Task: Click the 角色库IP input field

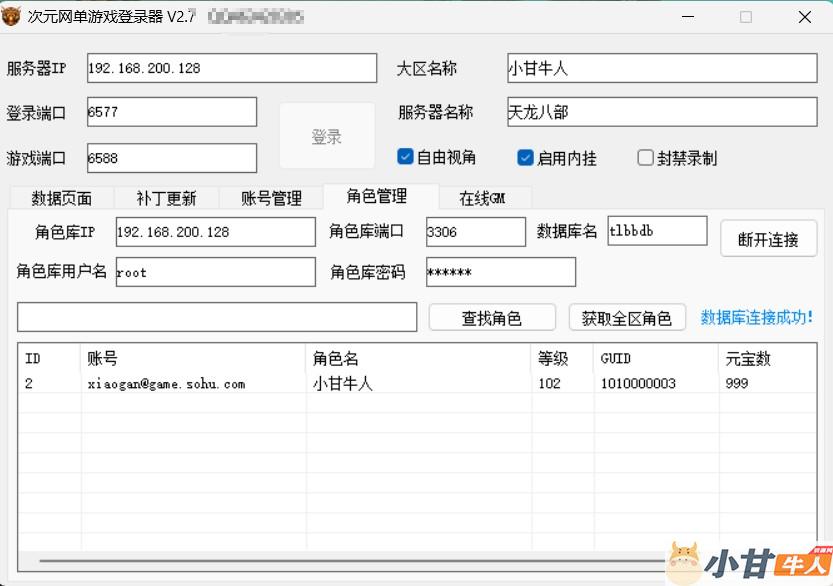Action: pos(216,232)
